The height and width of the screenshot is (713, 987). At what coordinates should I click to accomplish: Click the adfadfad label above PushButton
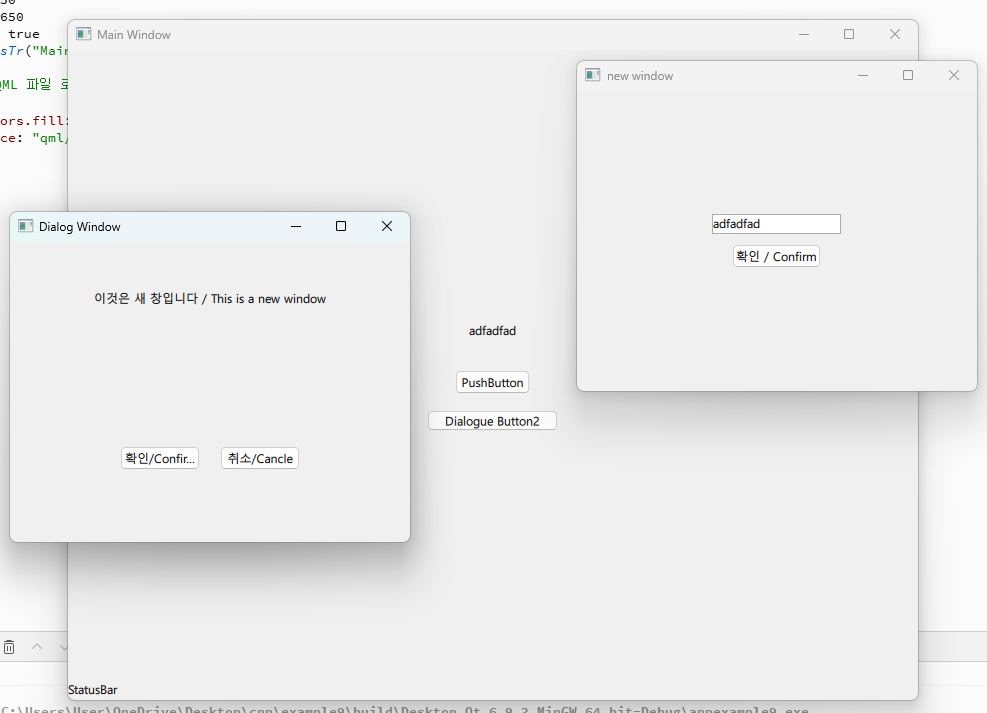point(492,331)
